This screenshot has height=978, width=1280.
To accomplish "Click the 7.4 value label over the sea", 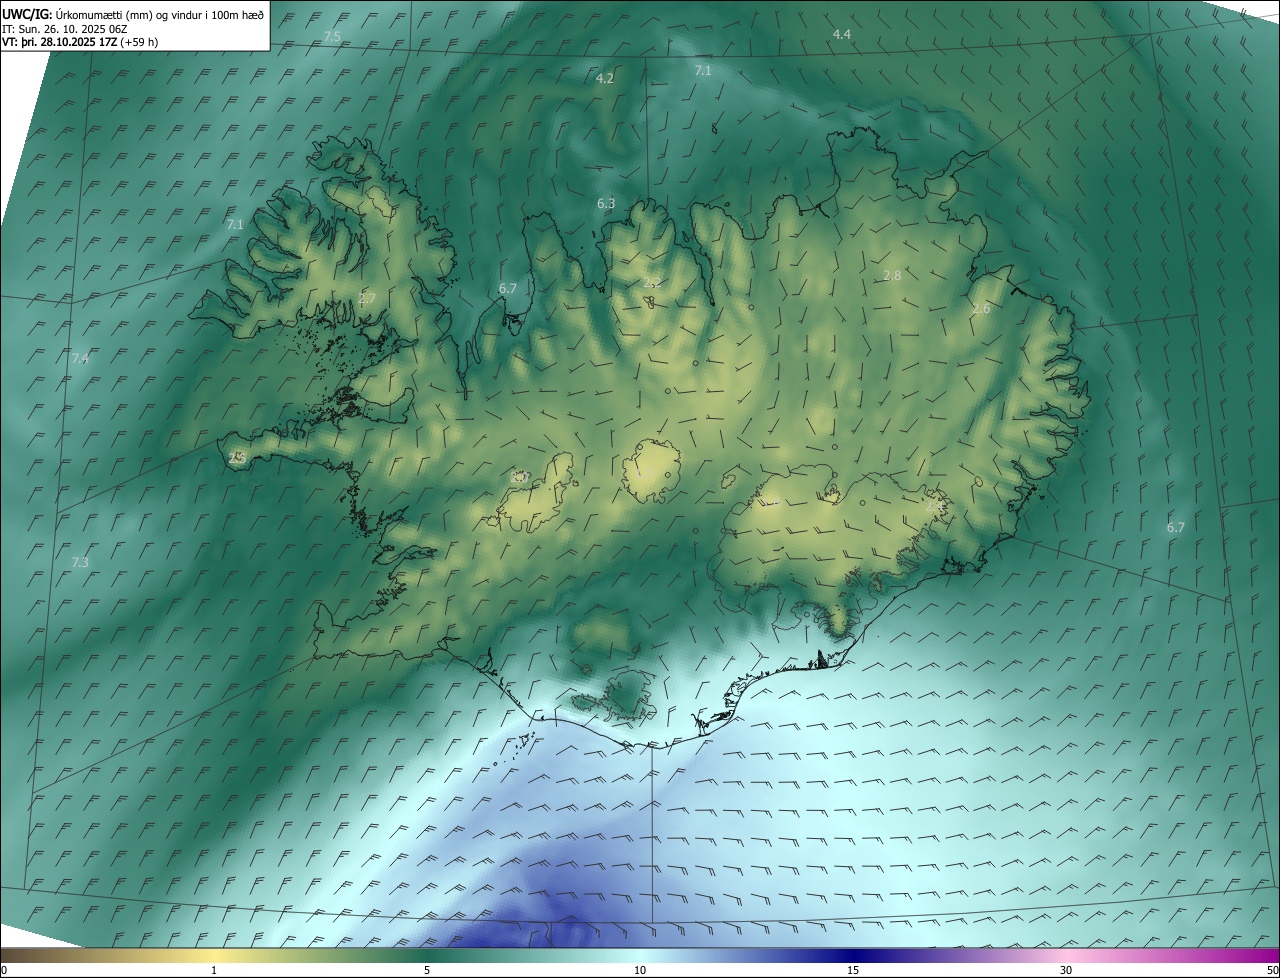I will point(80,359).
